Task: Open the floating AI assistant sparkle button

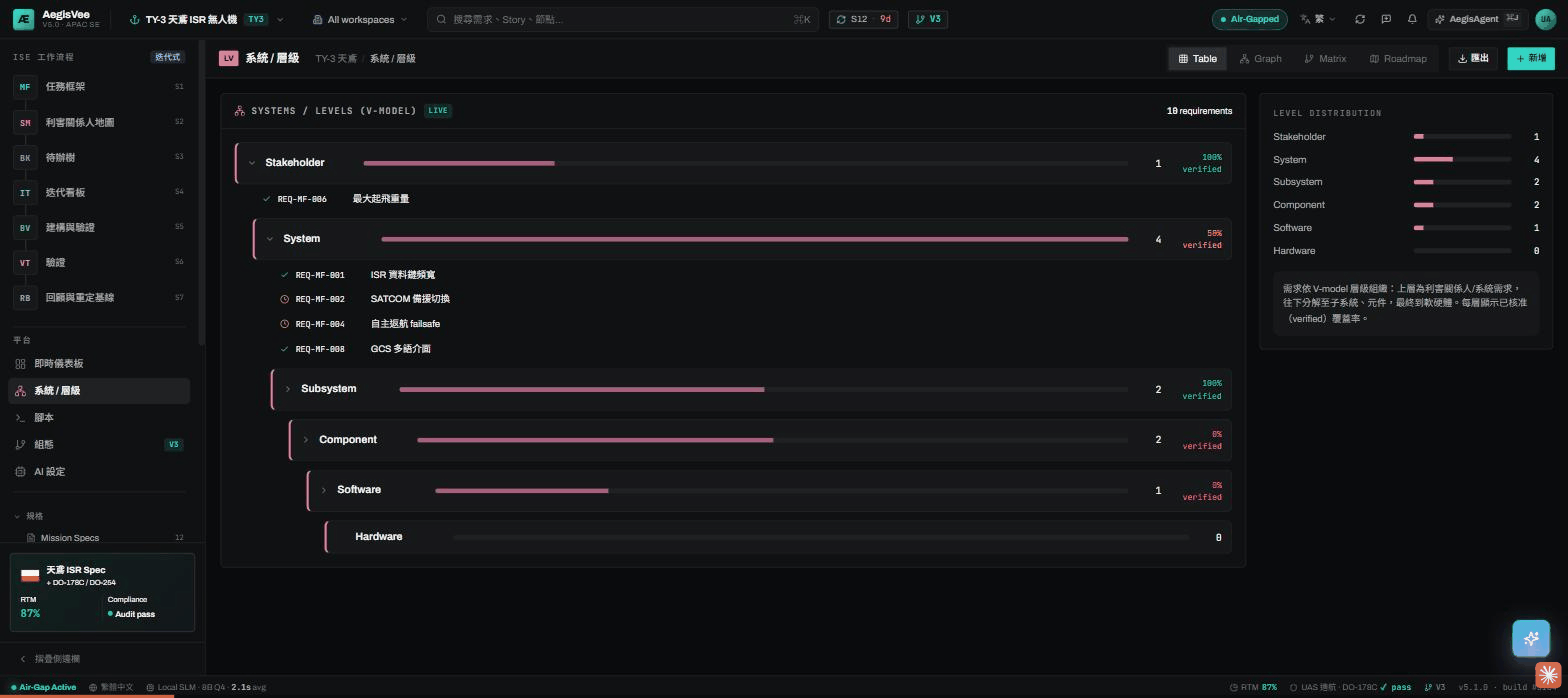Action: pyautogui.click(x=1531, y=638)
